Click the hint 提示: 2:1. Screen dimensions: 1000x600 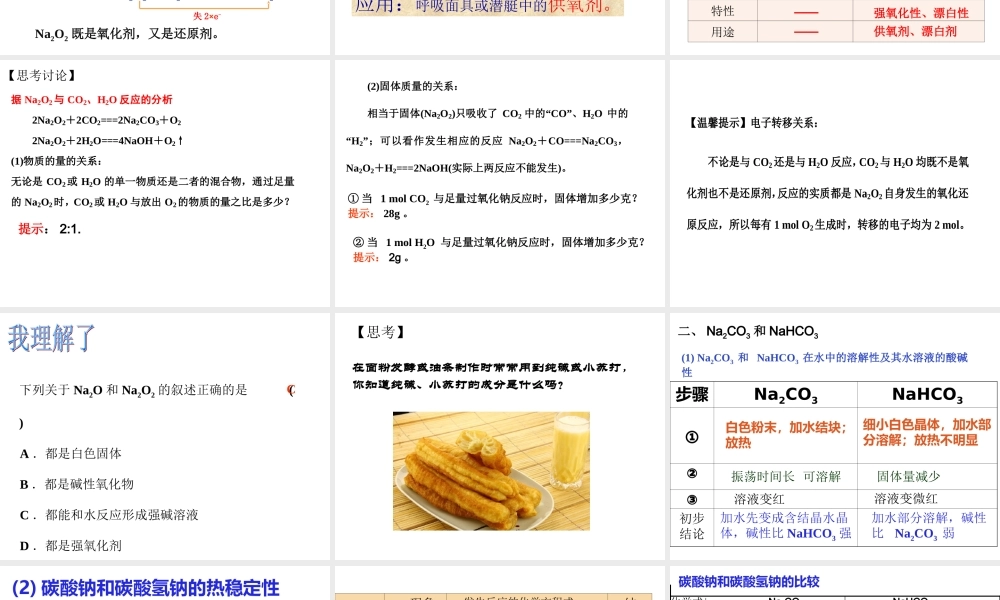coord(49,229)
